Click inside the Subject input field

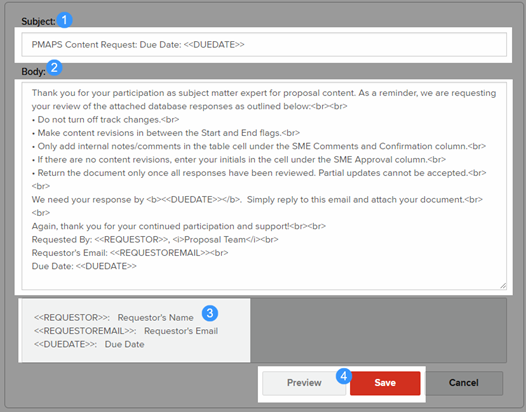click(x=264, y=45)
